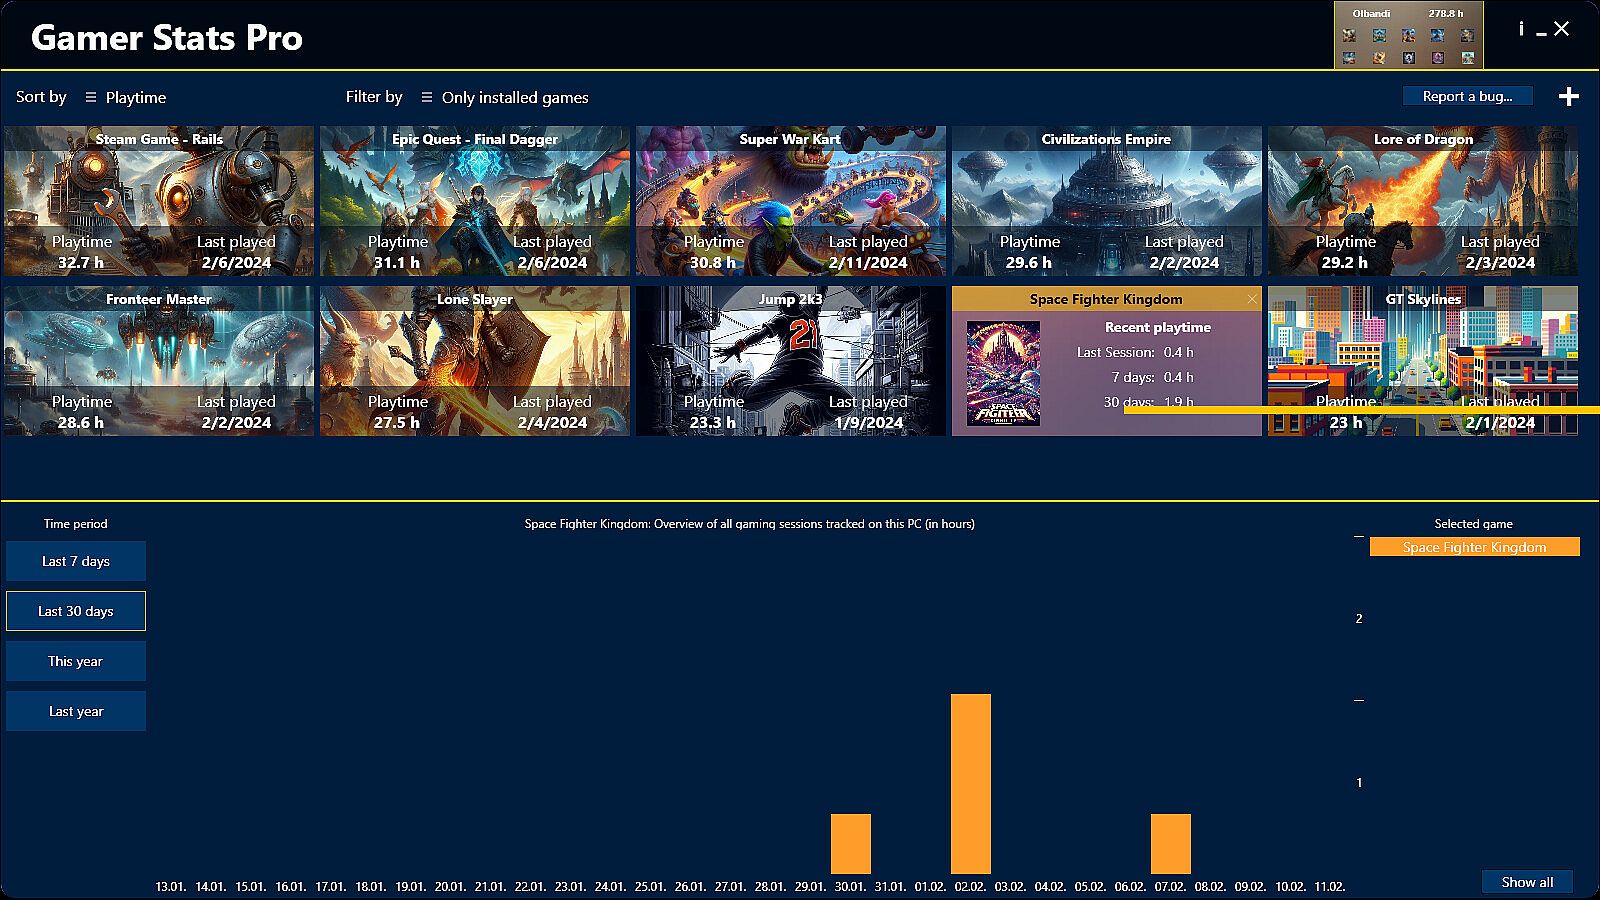Click the chart bar for 07.02.
Screen dimensions: 1600x900
pyautogui.click(x=1171, y=844)
